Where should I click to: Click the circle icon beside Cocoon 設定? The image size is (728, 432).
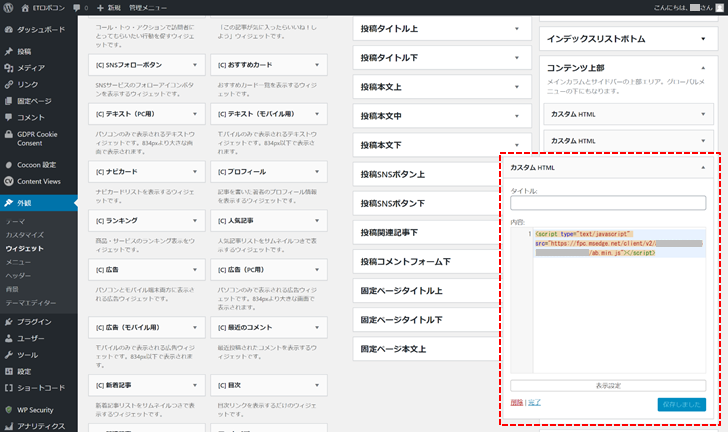click(8, 165)
